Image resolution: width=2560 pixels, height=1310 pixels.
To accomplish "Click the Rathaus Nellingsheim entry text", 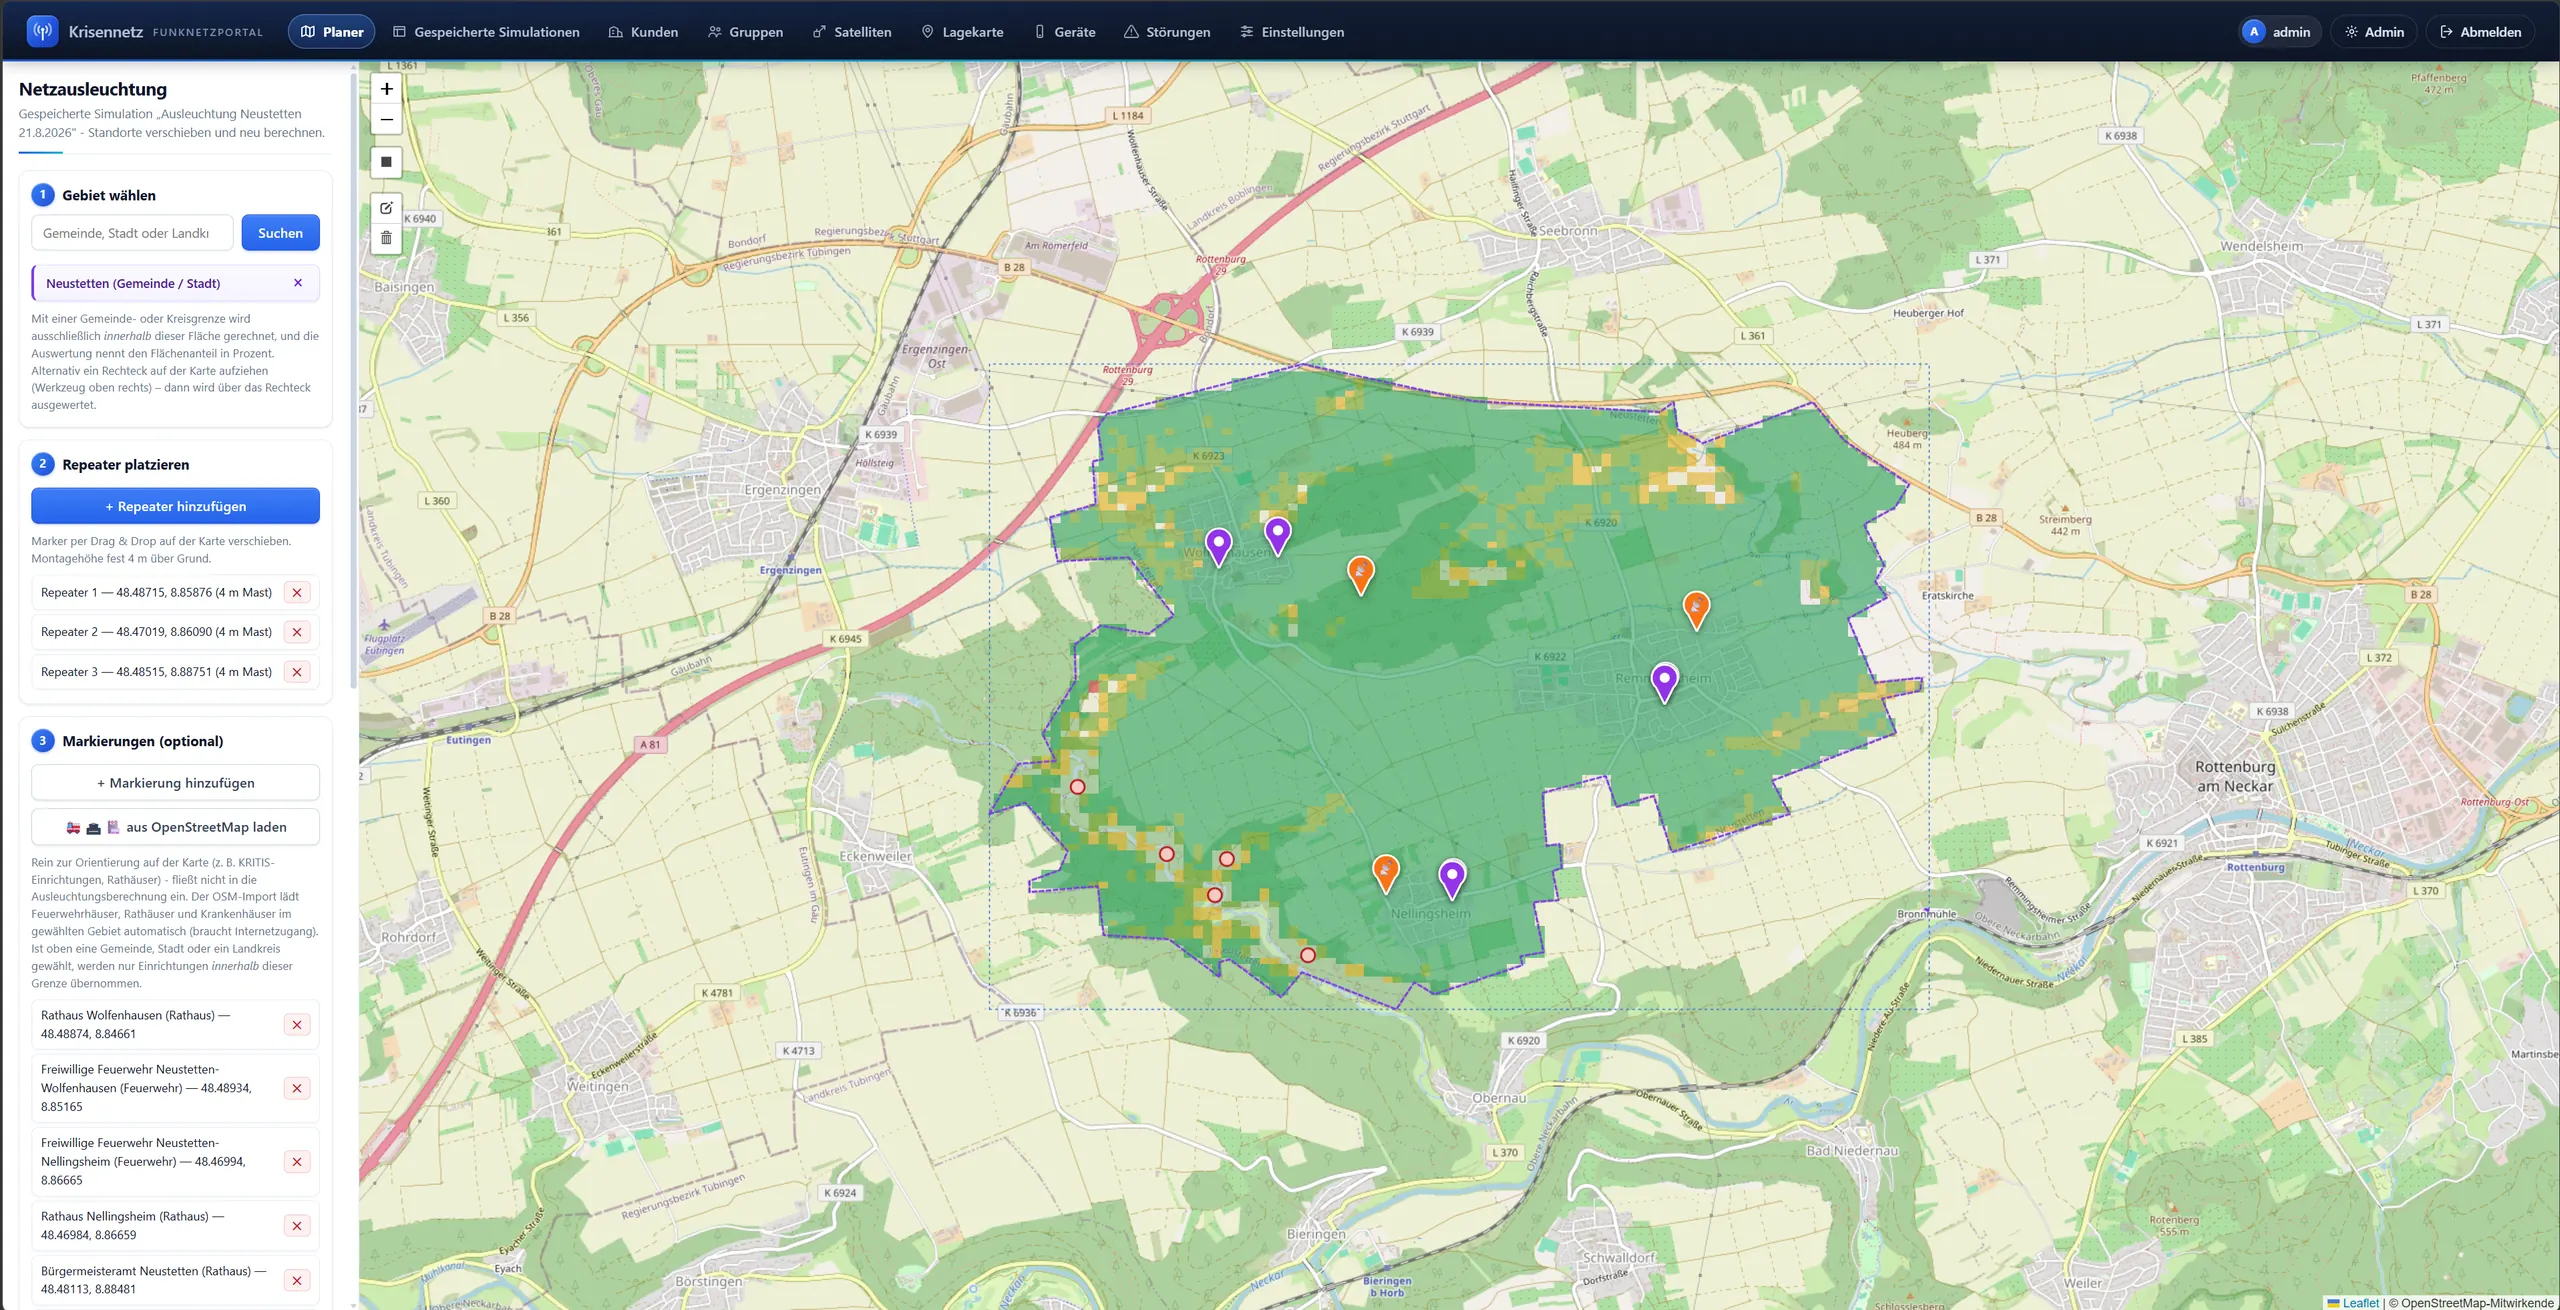I will 132,1226.
